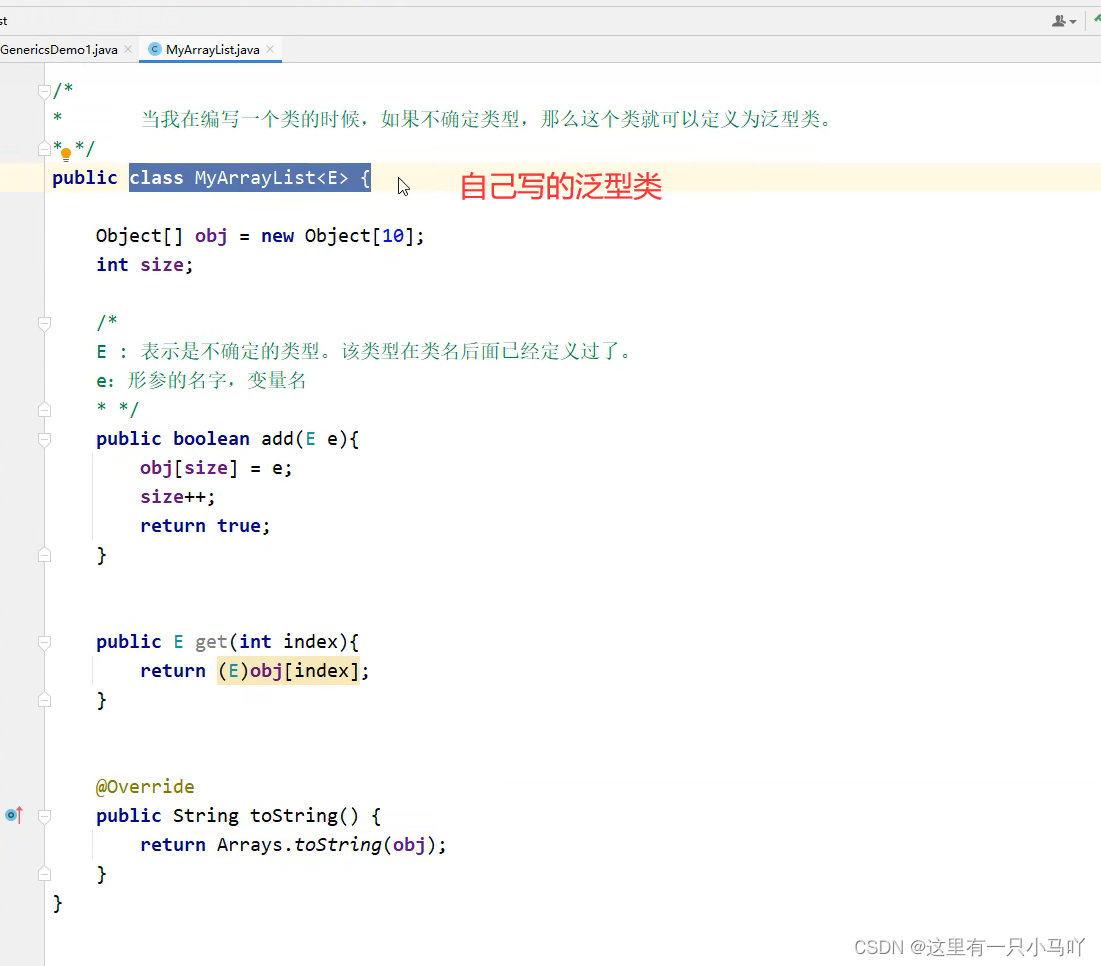
Task: Click the Java class icon on MyArrayList.java tab
Action: [x=154, y=48]
